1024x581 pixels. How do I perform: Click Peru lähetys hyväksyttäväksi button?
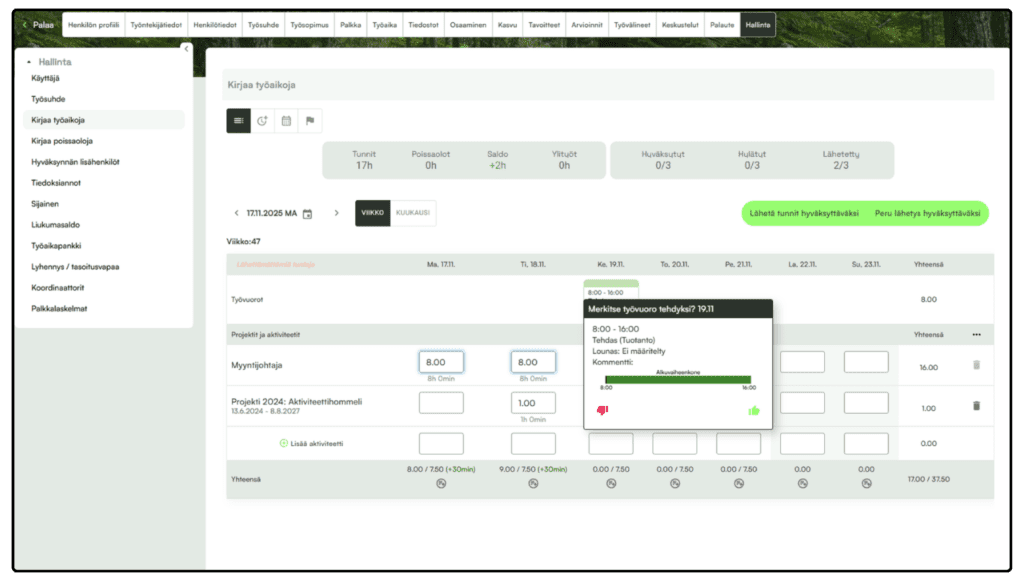click(x=927, y=213)
